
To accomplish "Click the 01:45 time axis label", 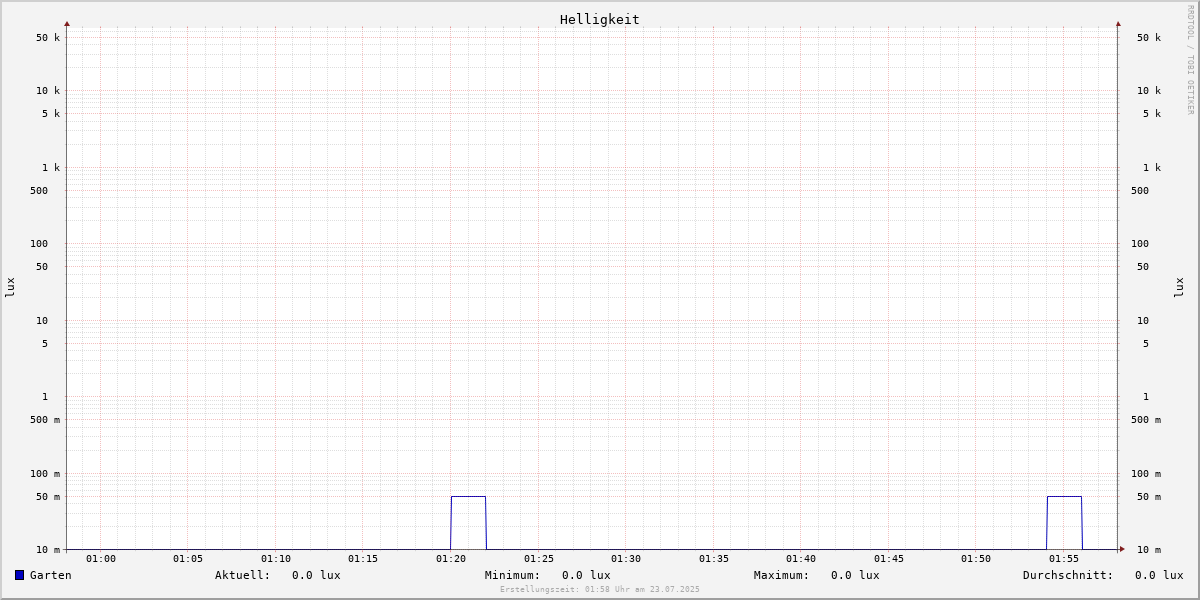I will pyautogui.click(x=889, y=559).
